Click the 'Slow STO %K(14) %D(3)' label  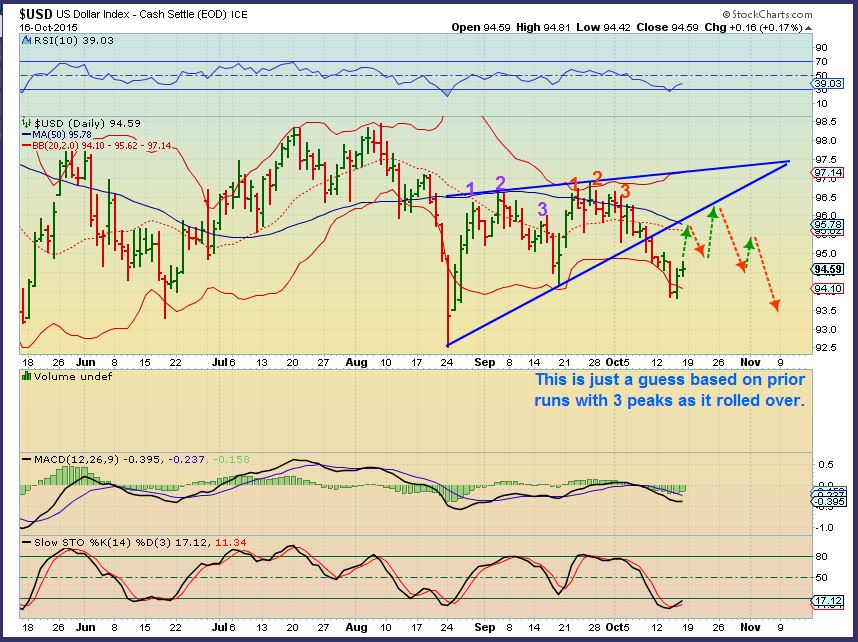[x=102, y=542]
